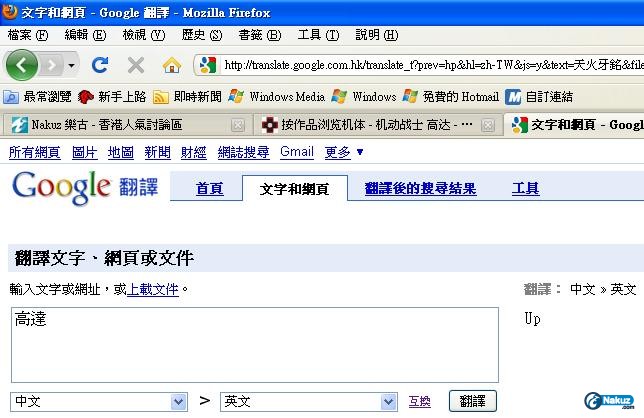The width and height of the screenshot is (644, 418).
Task: Click inside the translation text box containing 高達
Action: tap(255, 345)
